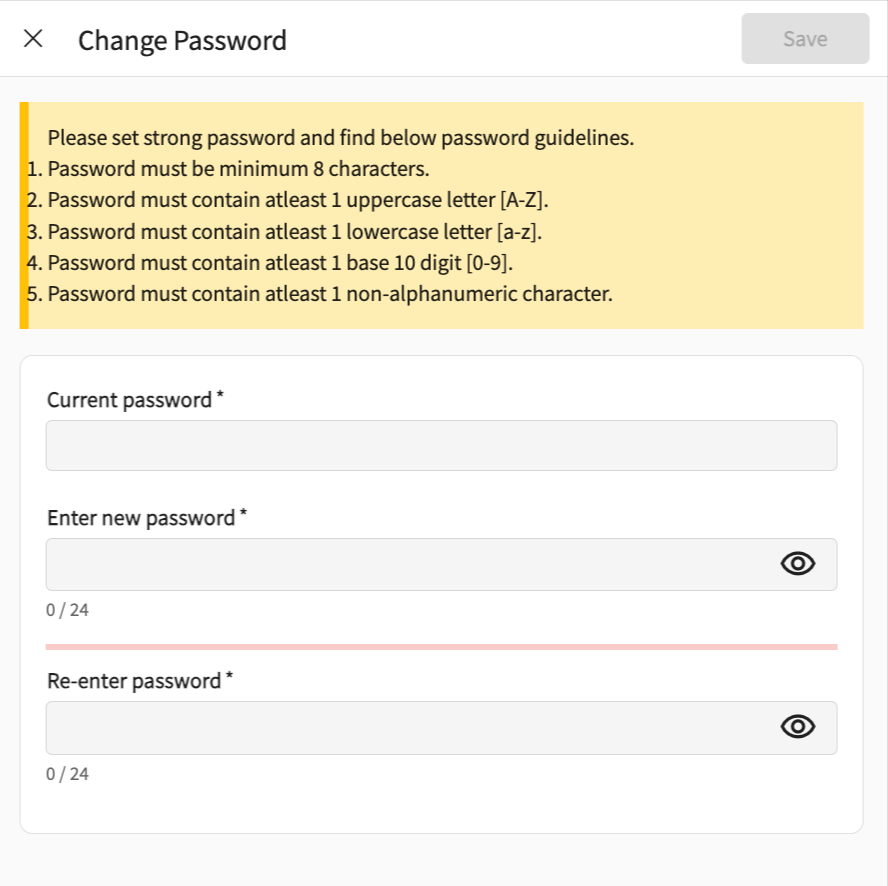
Task: Click the lowercase letter guideline
Action: coord(294,232)
